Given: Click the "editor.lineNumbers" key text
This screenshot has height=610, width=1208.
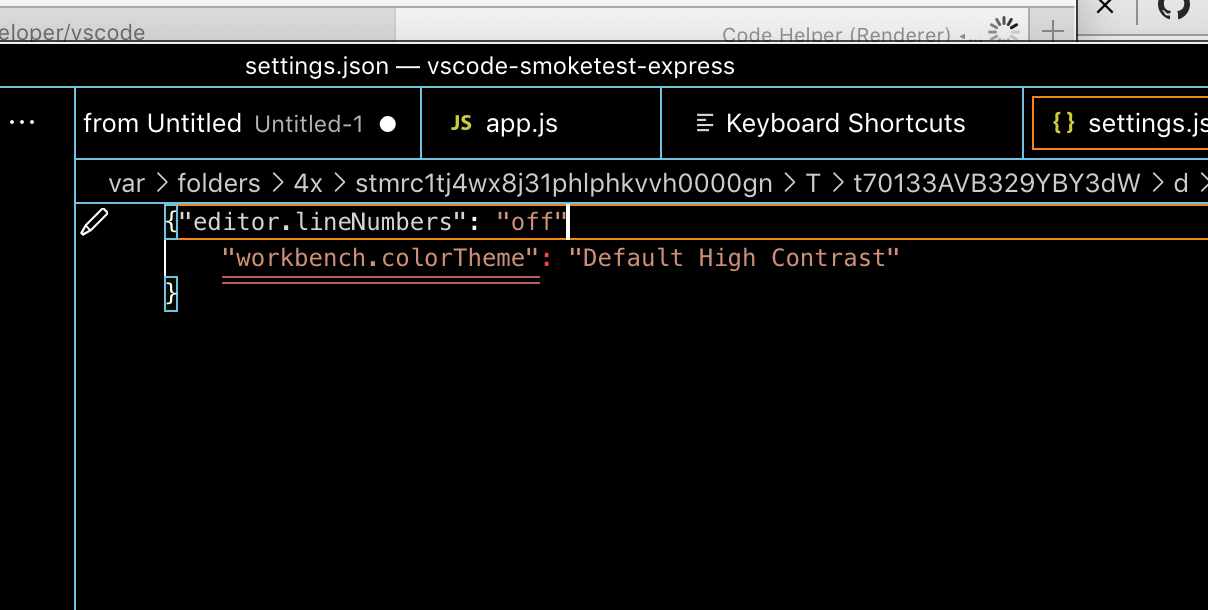Looking at the screenshot, I should [x=324, y=222].
